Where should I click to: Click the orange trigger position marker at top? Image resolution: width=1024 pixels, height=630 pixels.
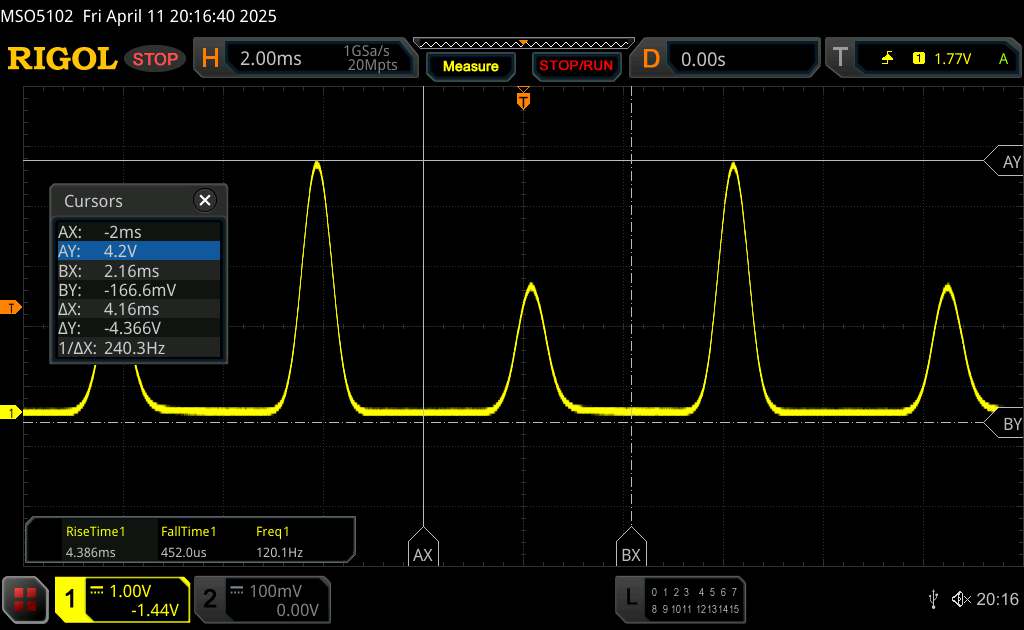[522, 99]
